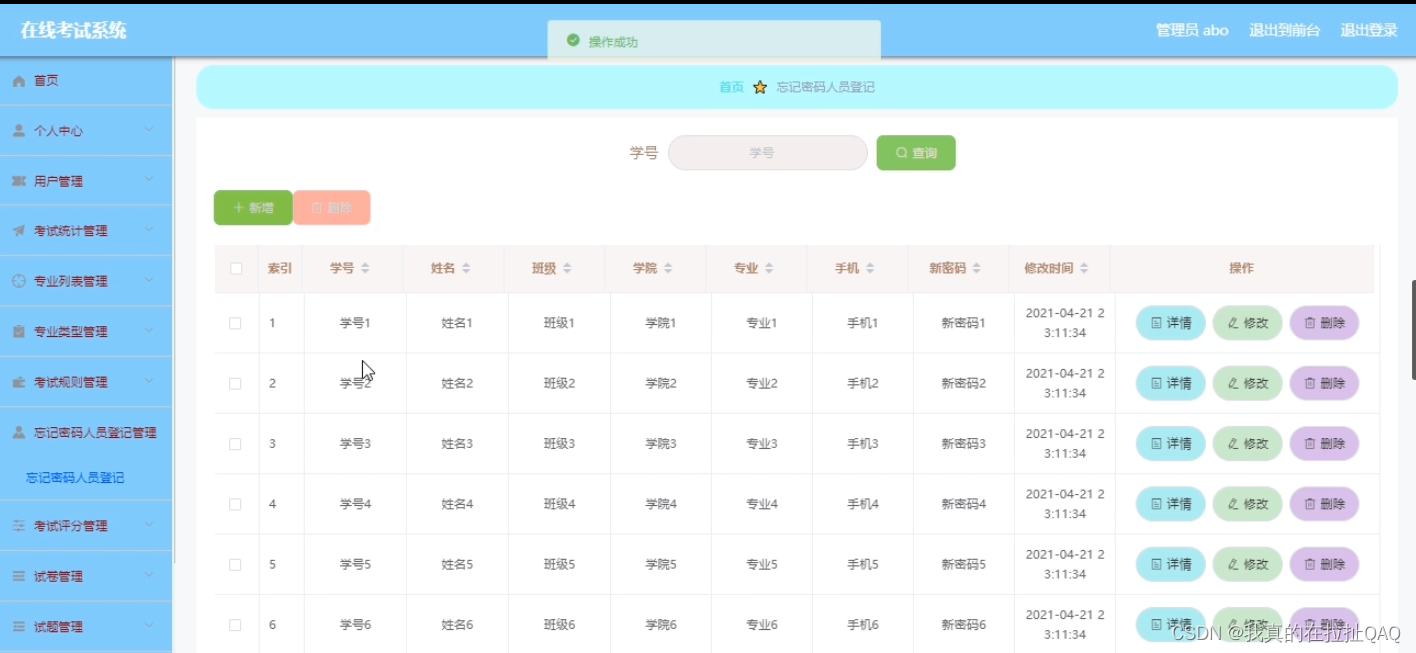The height and width of the screenshot is (653, 1416).
Task: Click the sidebar vertical scrollbar
Action: point(175,310)
